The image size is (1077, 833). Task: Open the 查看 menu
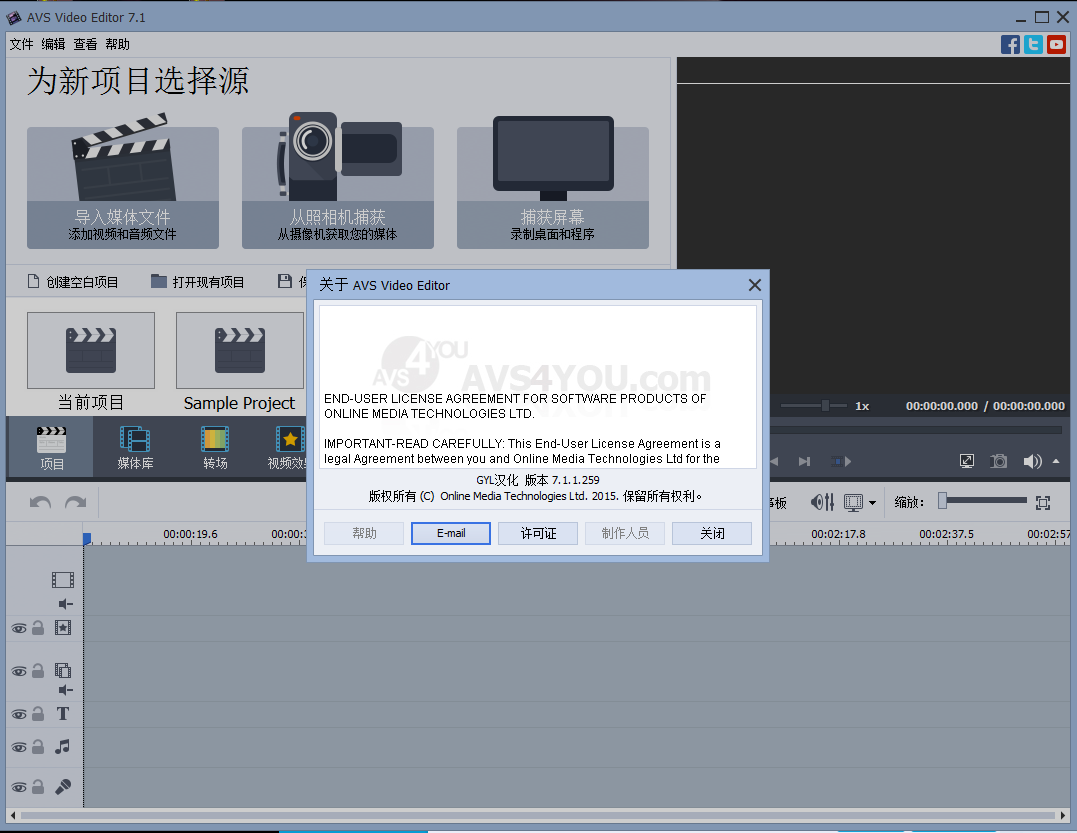tap(85, 45)
